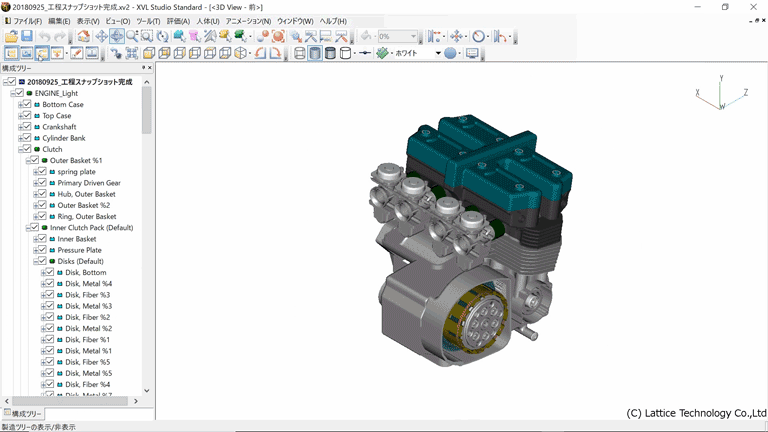
Task: Click the Home view house icon
Action: pyautogui.click(x=86, y=37)
